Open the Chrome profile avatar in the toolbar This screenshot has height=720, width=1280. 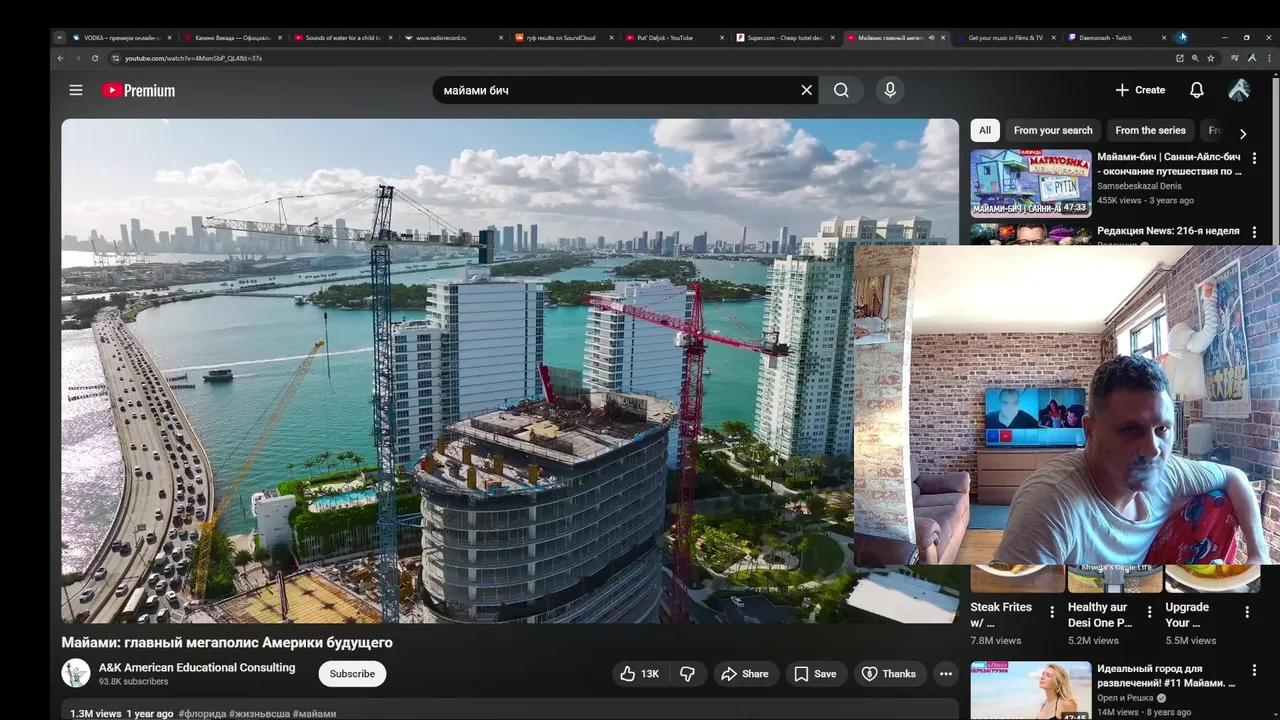point(1251,58)
